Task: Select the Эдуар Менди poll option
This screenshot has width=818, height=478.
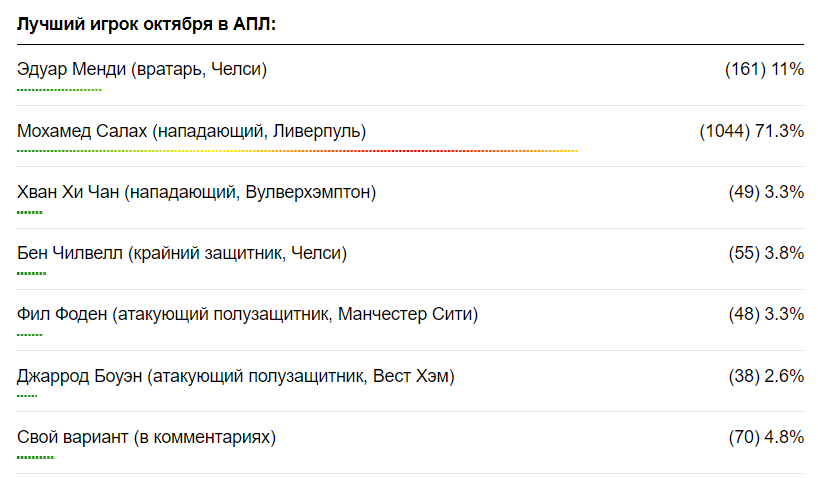Action: (142, 69)
